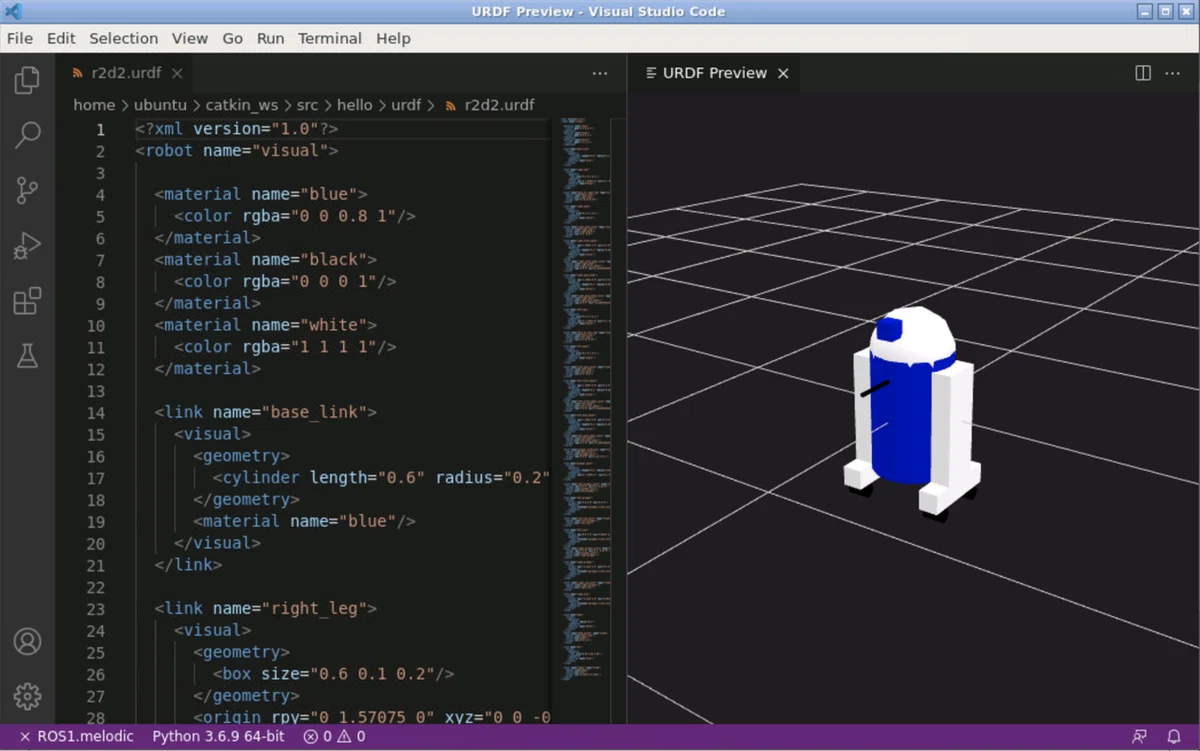Open the Search view icon
The image size is (1200, 751).
click(27, 135)
